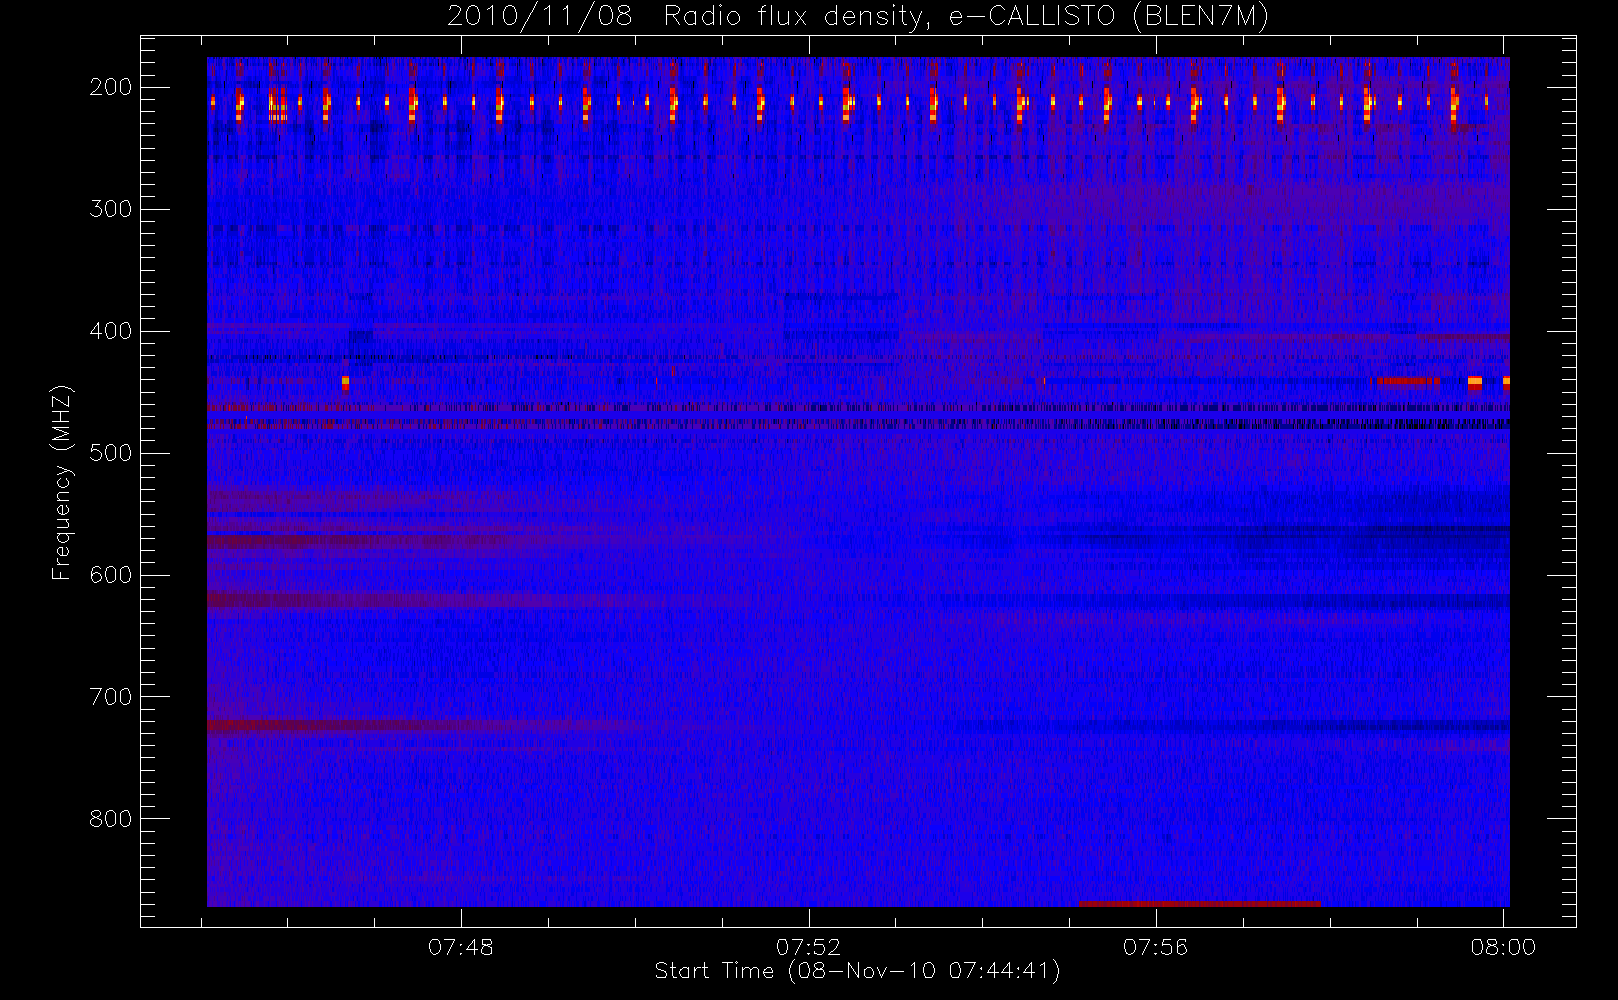Click the 'Frequency (MHz)' axis label
Screen dimensions: 1618x1000
click(x=62, y=482)
